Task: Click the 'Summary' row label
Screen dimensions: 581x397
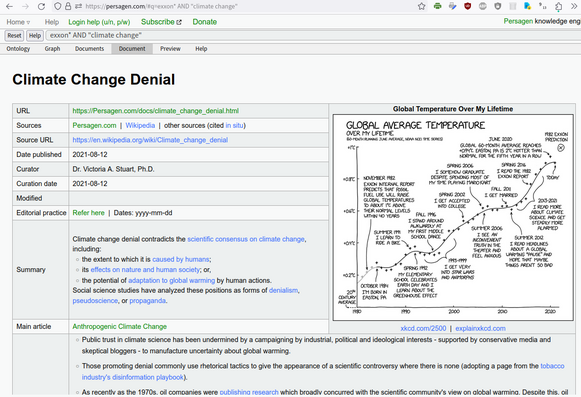Action: 31,269
